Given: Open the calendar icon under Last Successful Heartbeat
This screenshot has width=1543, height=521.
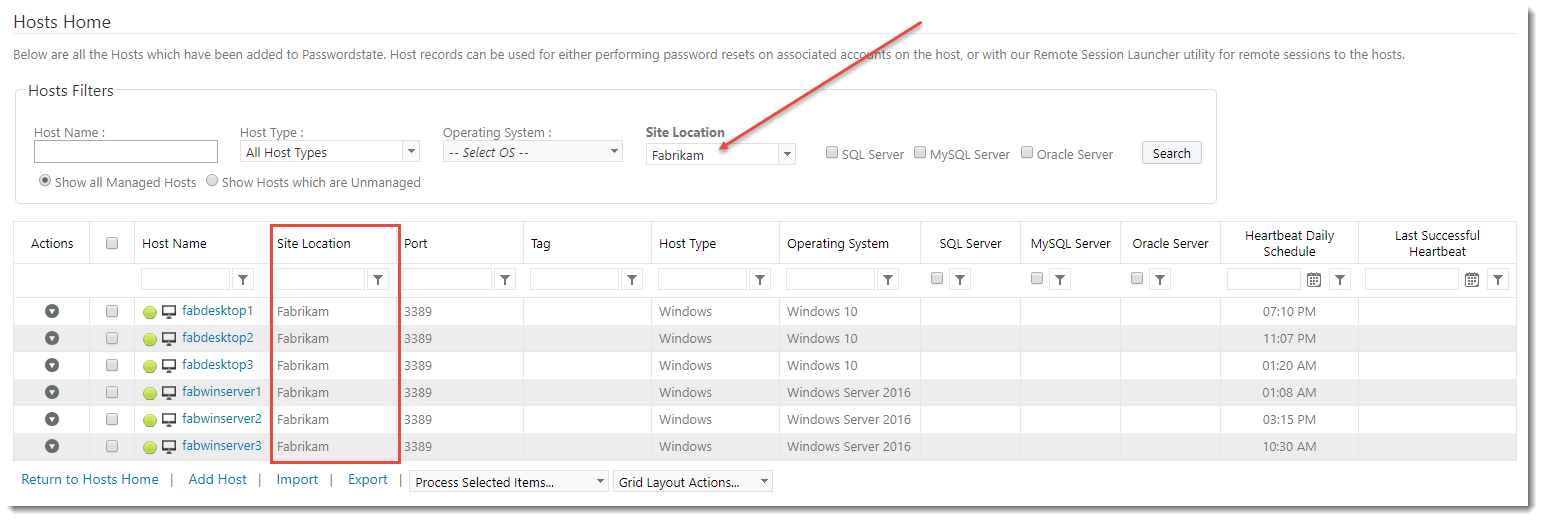Looking at the screenshot, I should (x=1471, y=280).
